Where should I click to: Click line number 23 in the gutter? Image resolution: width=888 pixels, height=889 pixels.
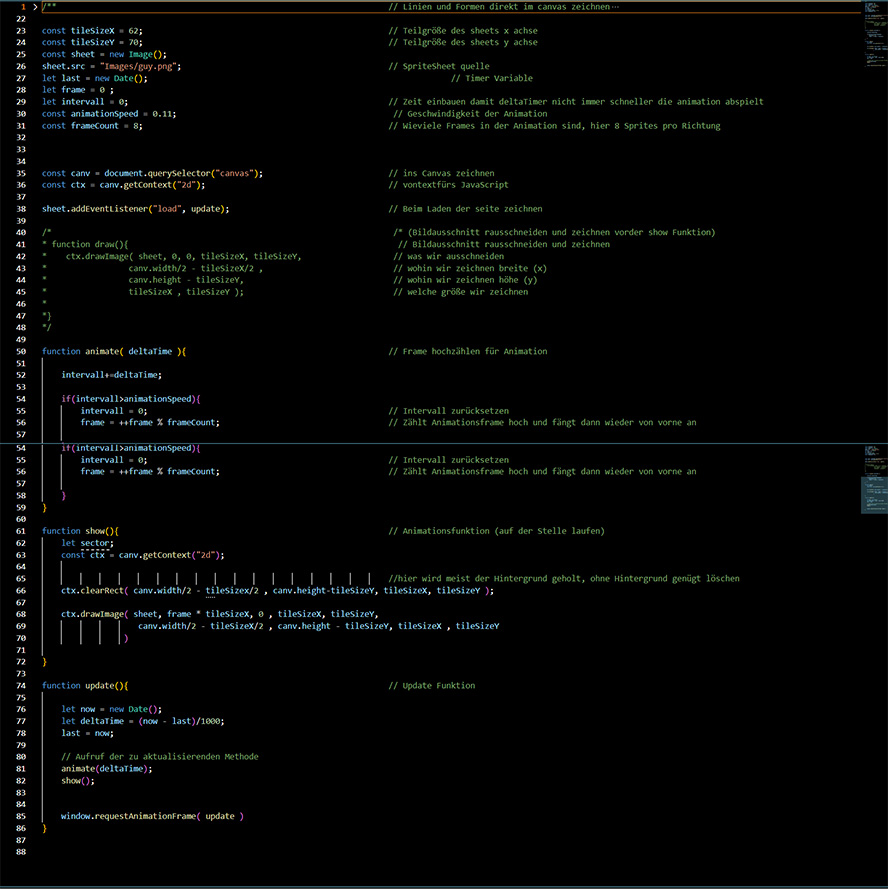tap(21, 31)
